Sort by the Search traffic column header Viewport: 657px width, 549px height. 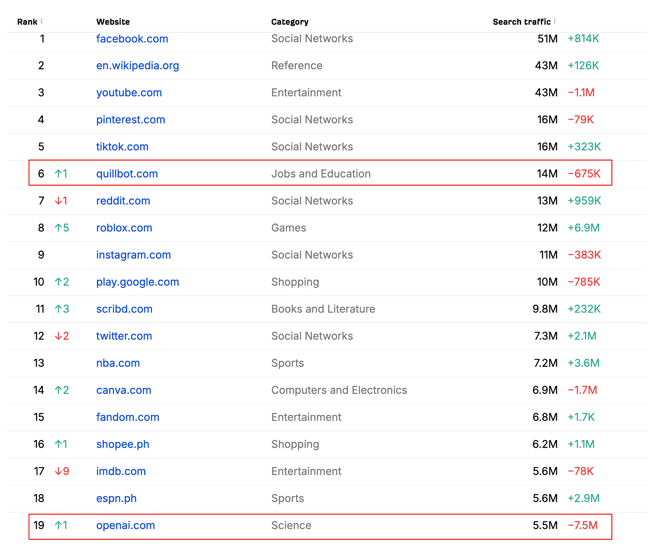pos(522,22)
